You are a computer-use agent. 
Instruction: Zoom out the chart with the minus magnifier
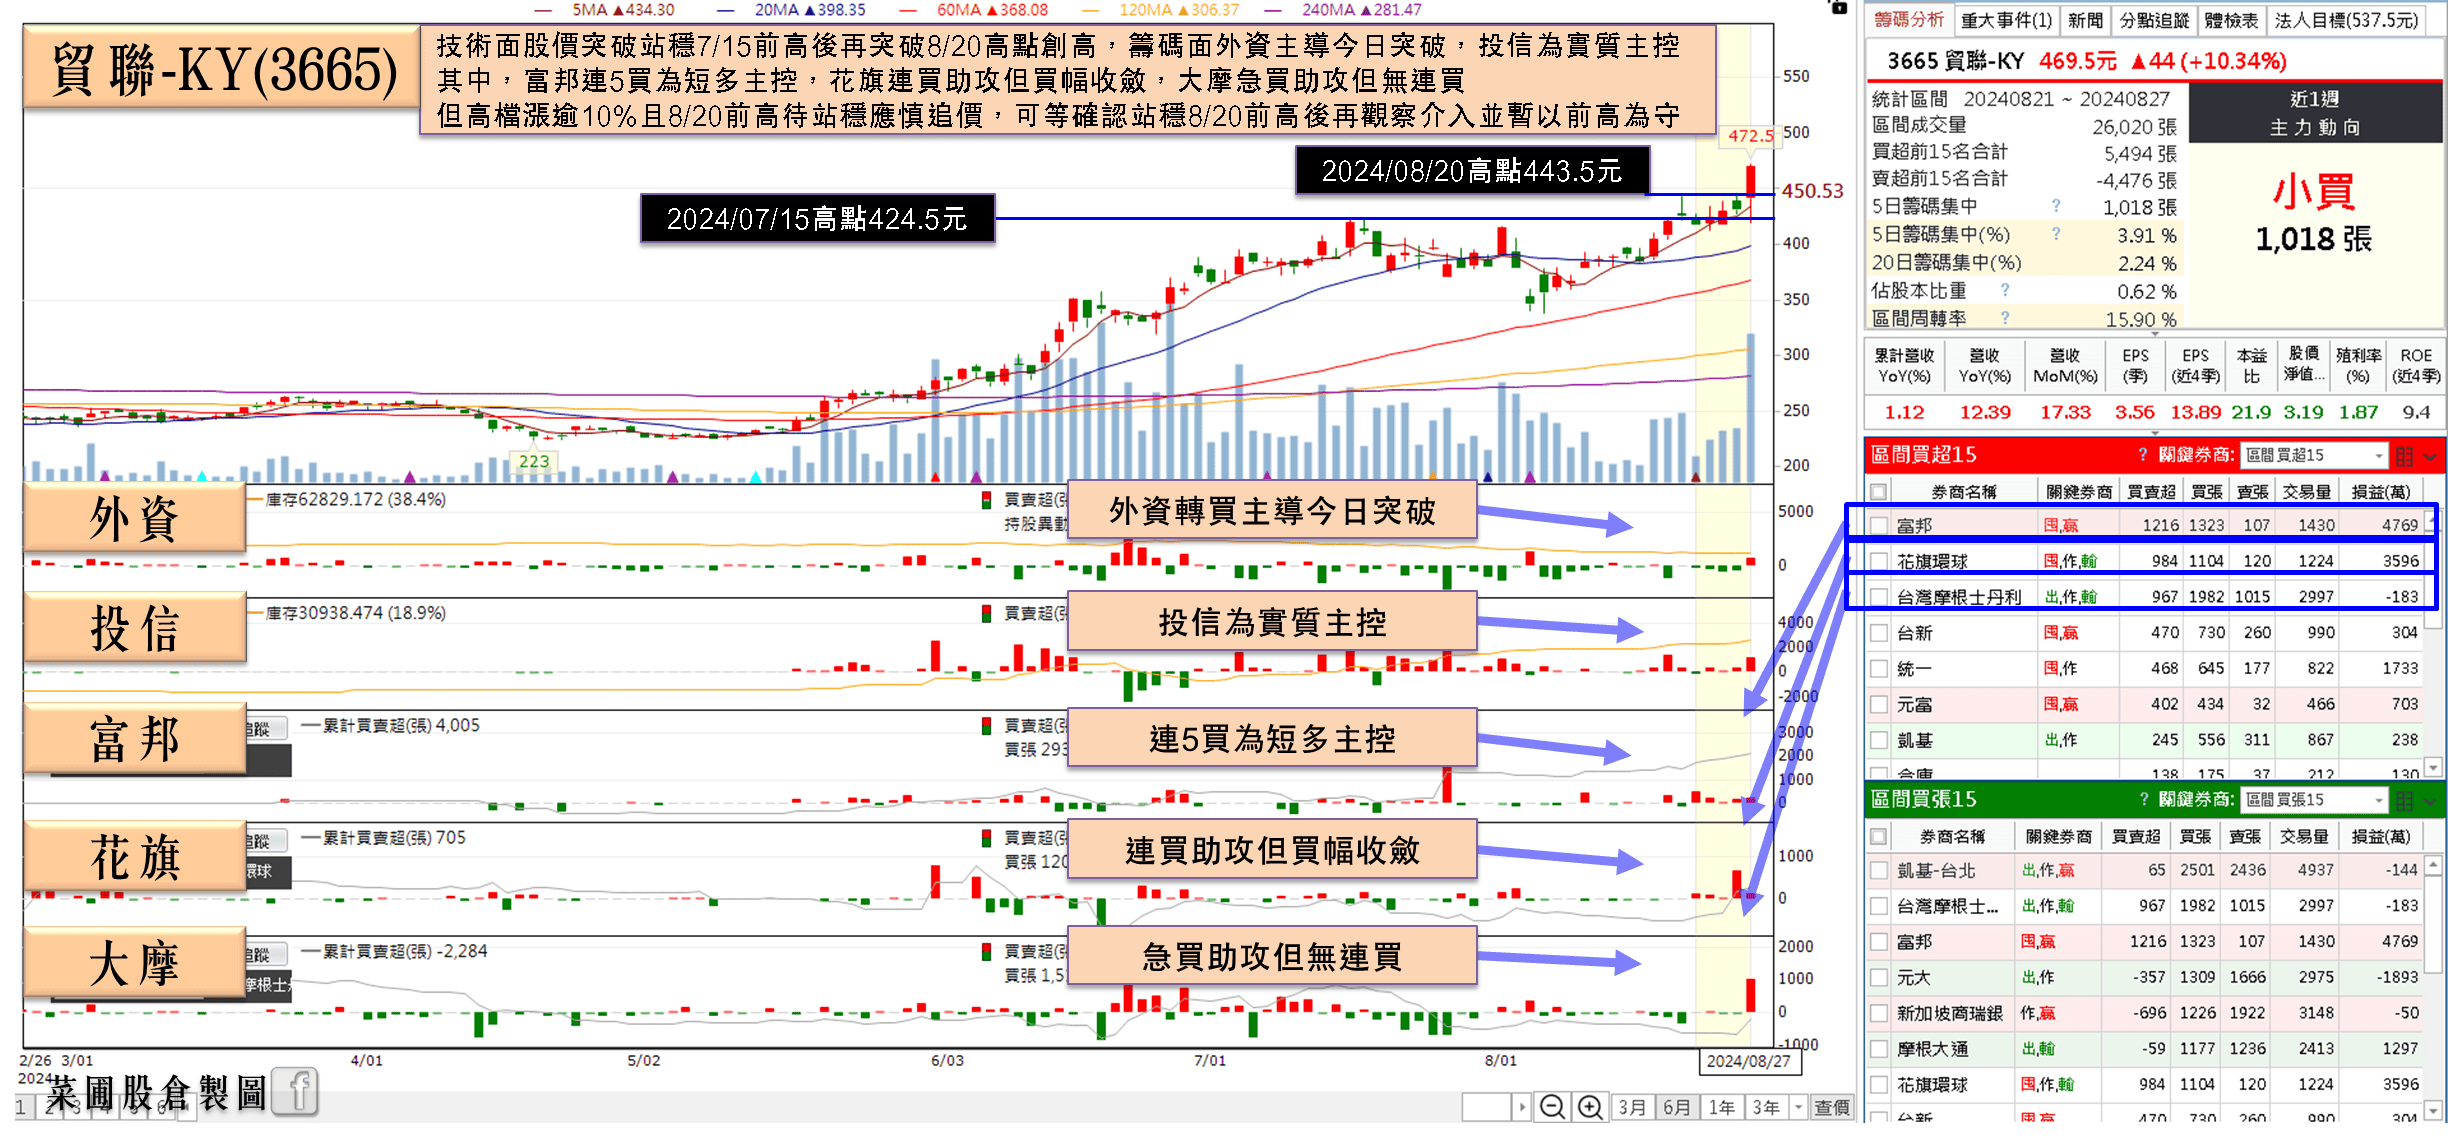[1552, 1107]
